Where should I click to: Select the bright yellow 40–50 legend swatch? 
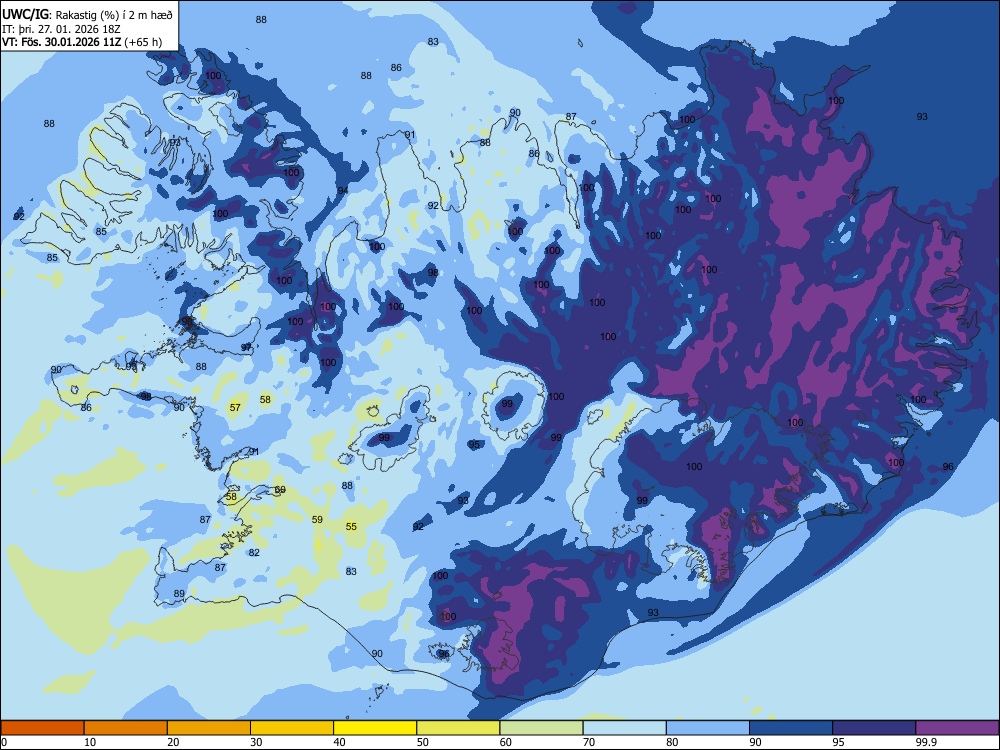click(x=375, y=728)
